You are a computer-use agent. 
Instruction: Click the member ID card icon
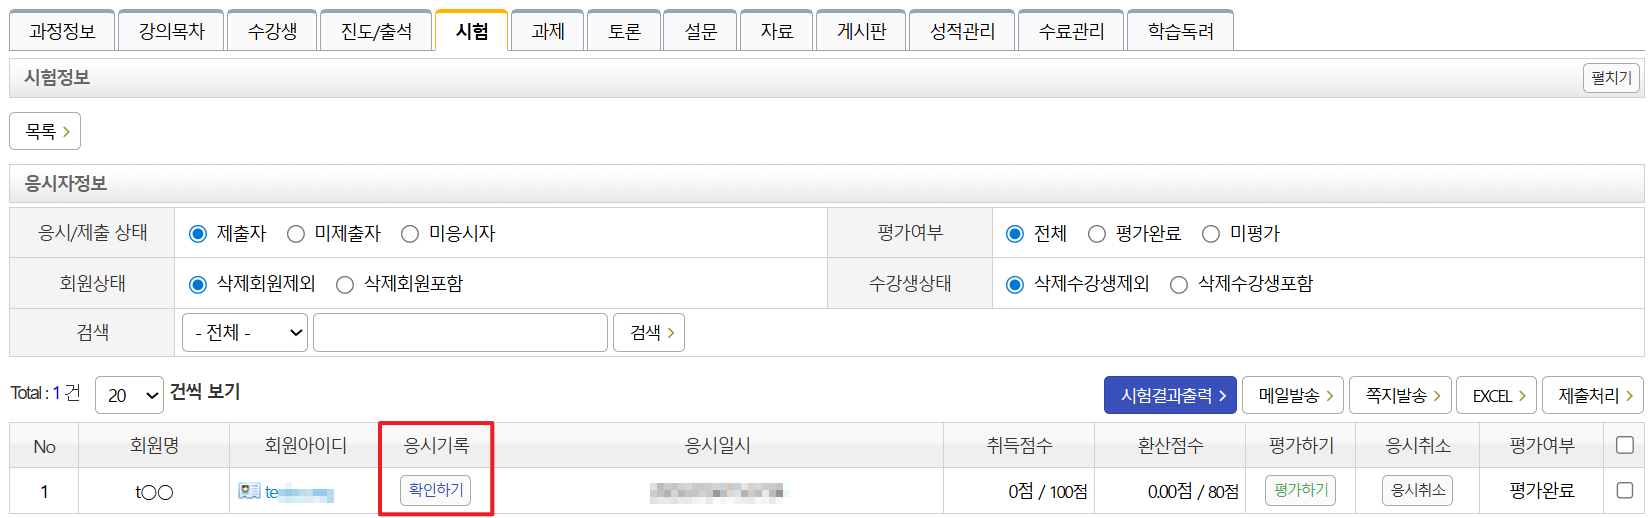coord(249,491)
